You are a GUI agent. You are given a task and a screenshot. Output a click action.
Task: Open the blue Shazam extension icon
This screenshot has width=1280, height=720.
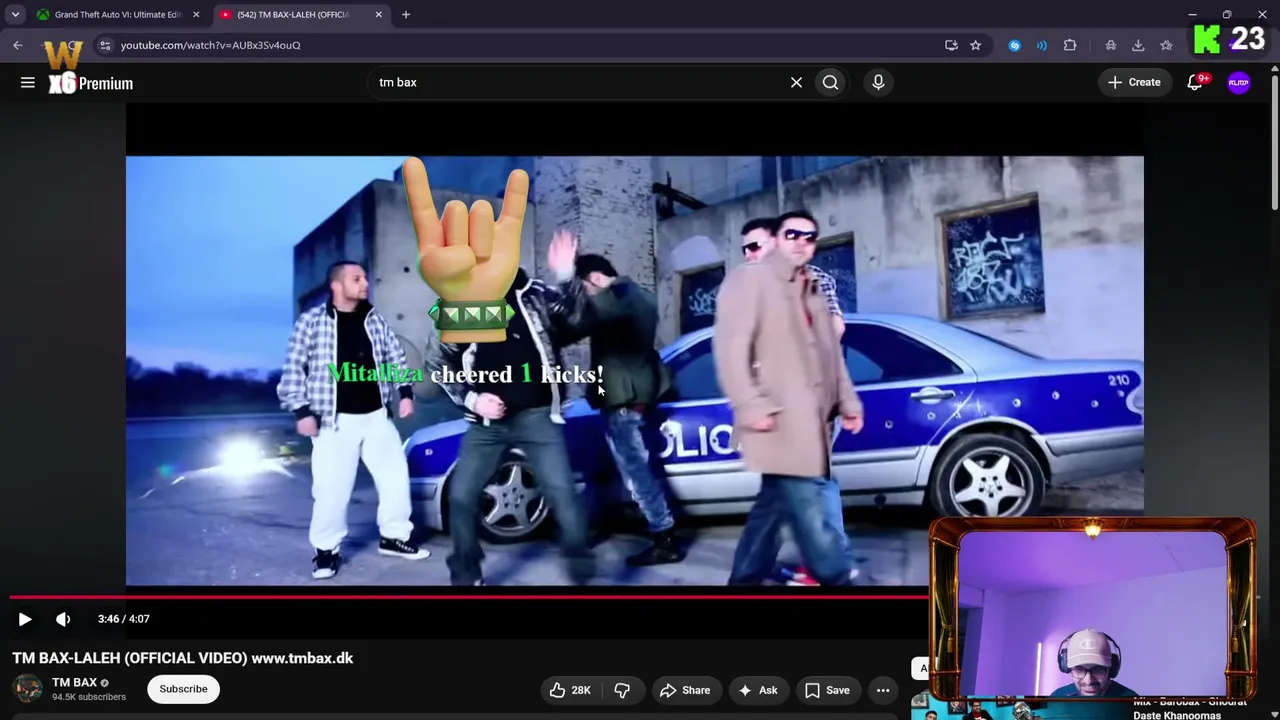click(x=1014, y=45)
